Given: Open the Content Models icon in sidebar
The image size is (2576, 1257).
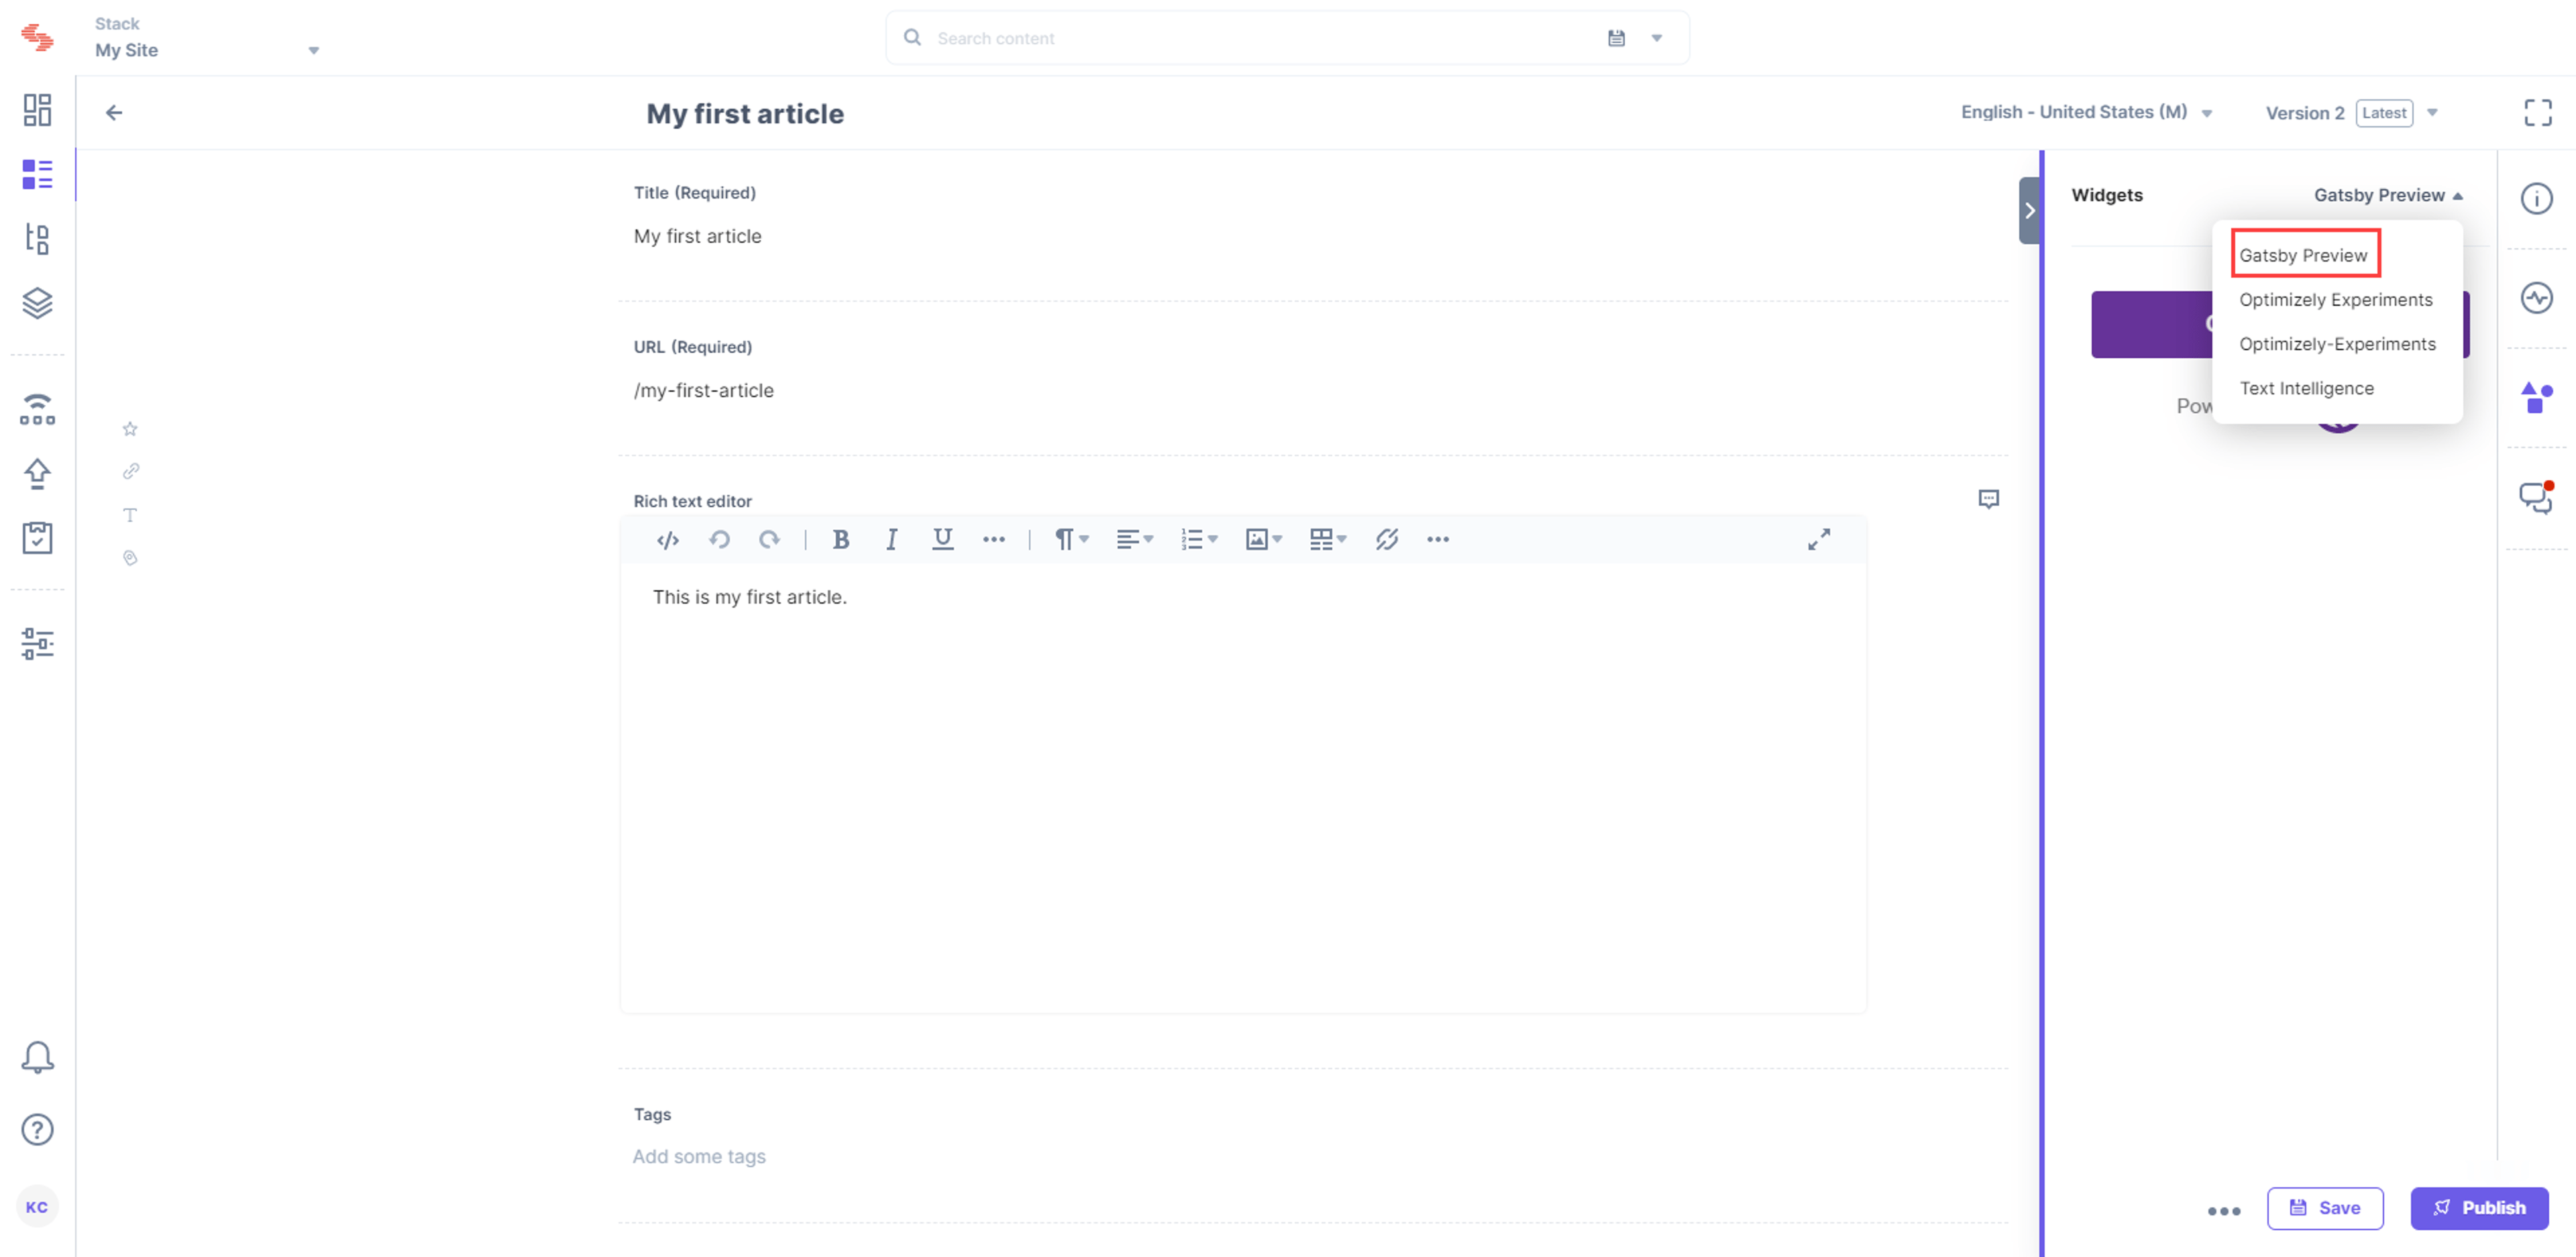Looking at the screenshot, I should 37,238.
